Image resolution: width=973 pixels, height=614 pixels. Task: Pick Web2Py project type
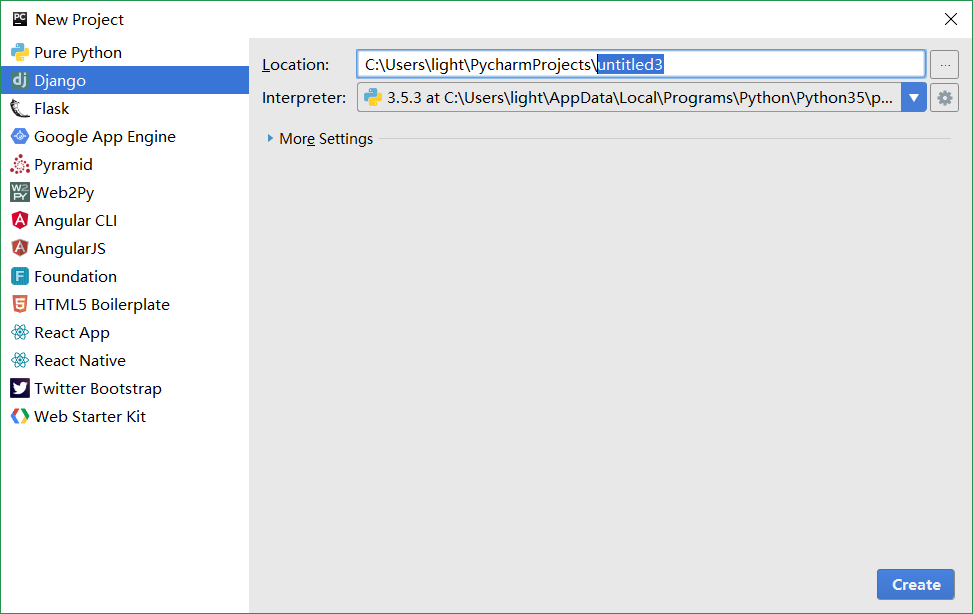pos(64,192)
